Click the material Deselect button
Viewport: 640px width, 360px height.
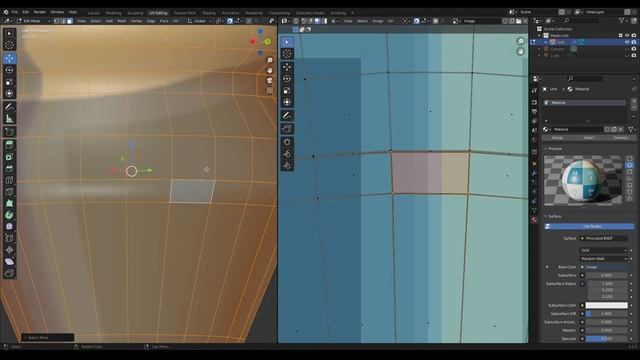pyautogui.click(x=620, y=138)
